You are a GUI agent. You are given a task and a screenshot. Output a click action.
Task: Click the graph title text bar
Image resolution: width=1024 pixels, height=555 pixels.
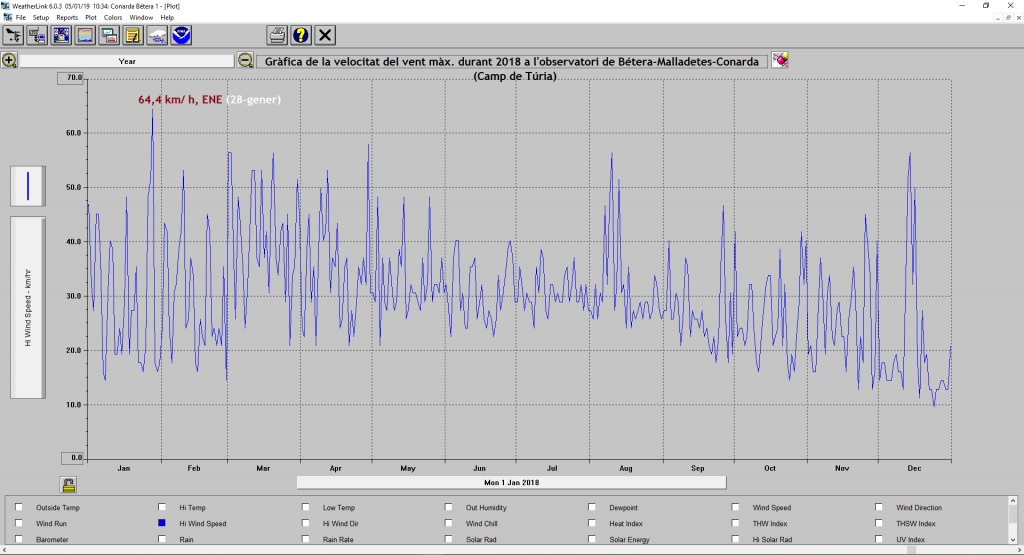click(511, 61)
